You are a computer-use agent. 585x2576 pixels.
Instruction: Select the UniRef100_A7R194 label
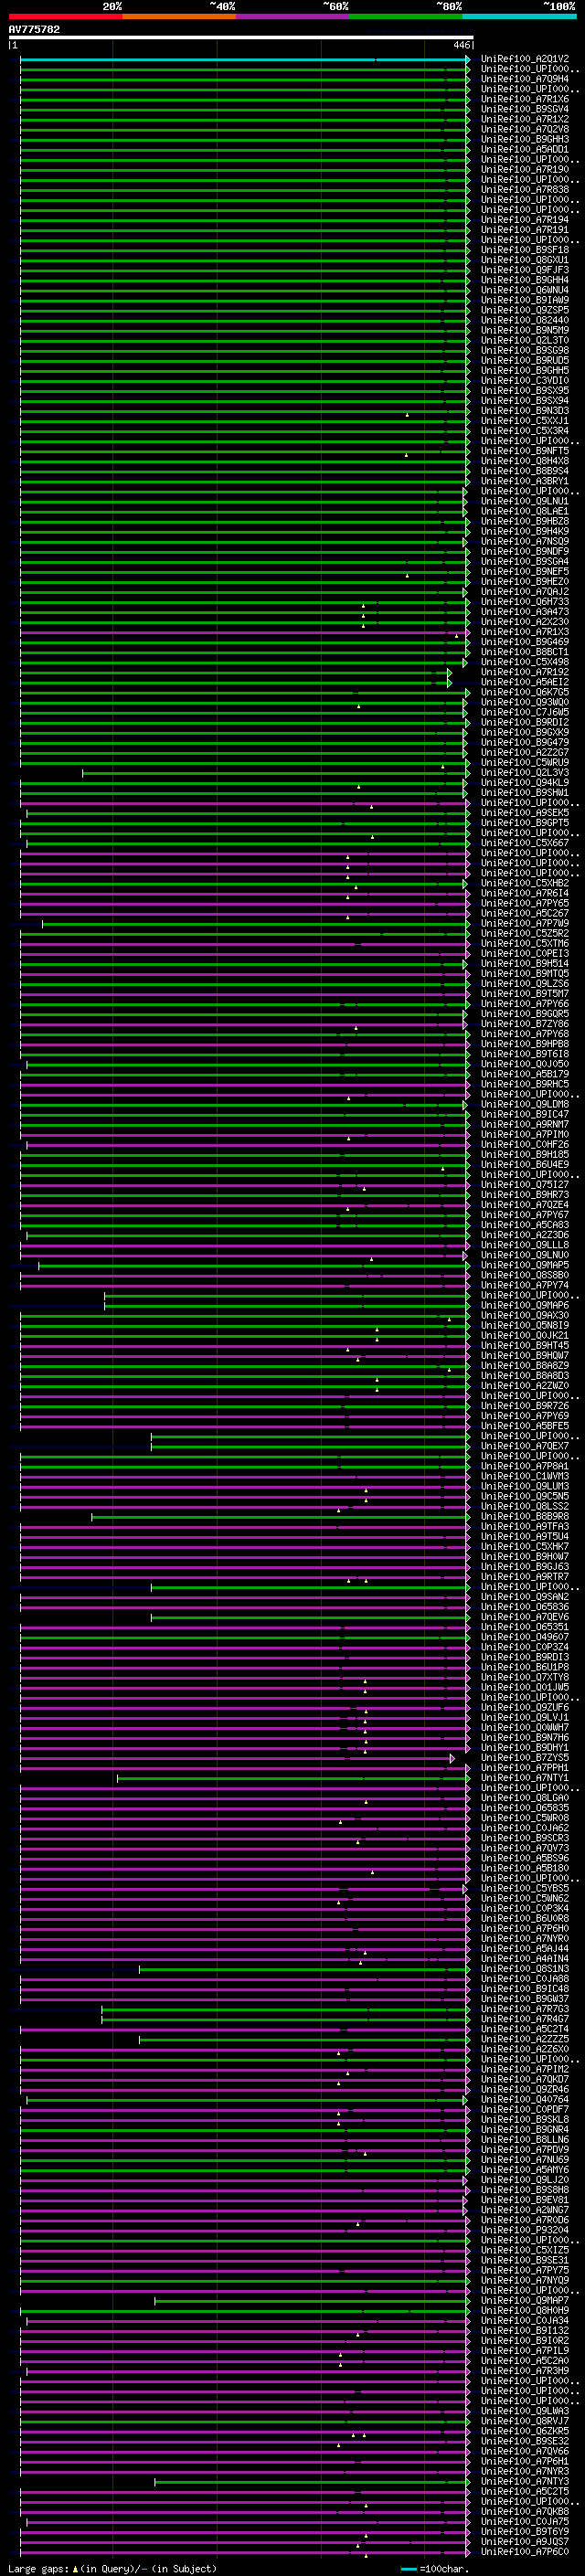pyautogui.click(x=525, y=220)
